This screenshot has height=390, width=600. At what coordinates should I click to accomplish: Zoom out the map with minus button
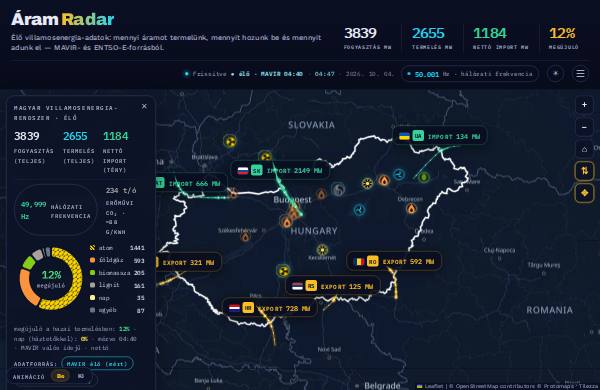pyautogui.click(x=584, y=127)
